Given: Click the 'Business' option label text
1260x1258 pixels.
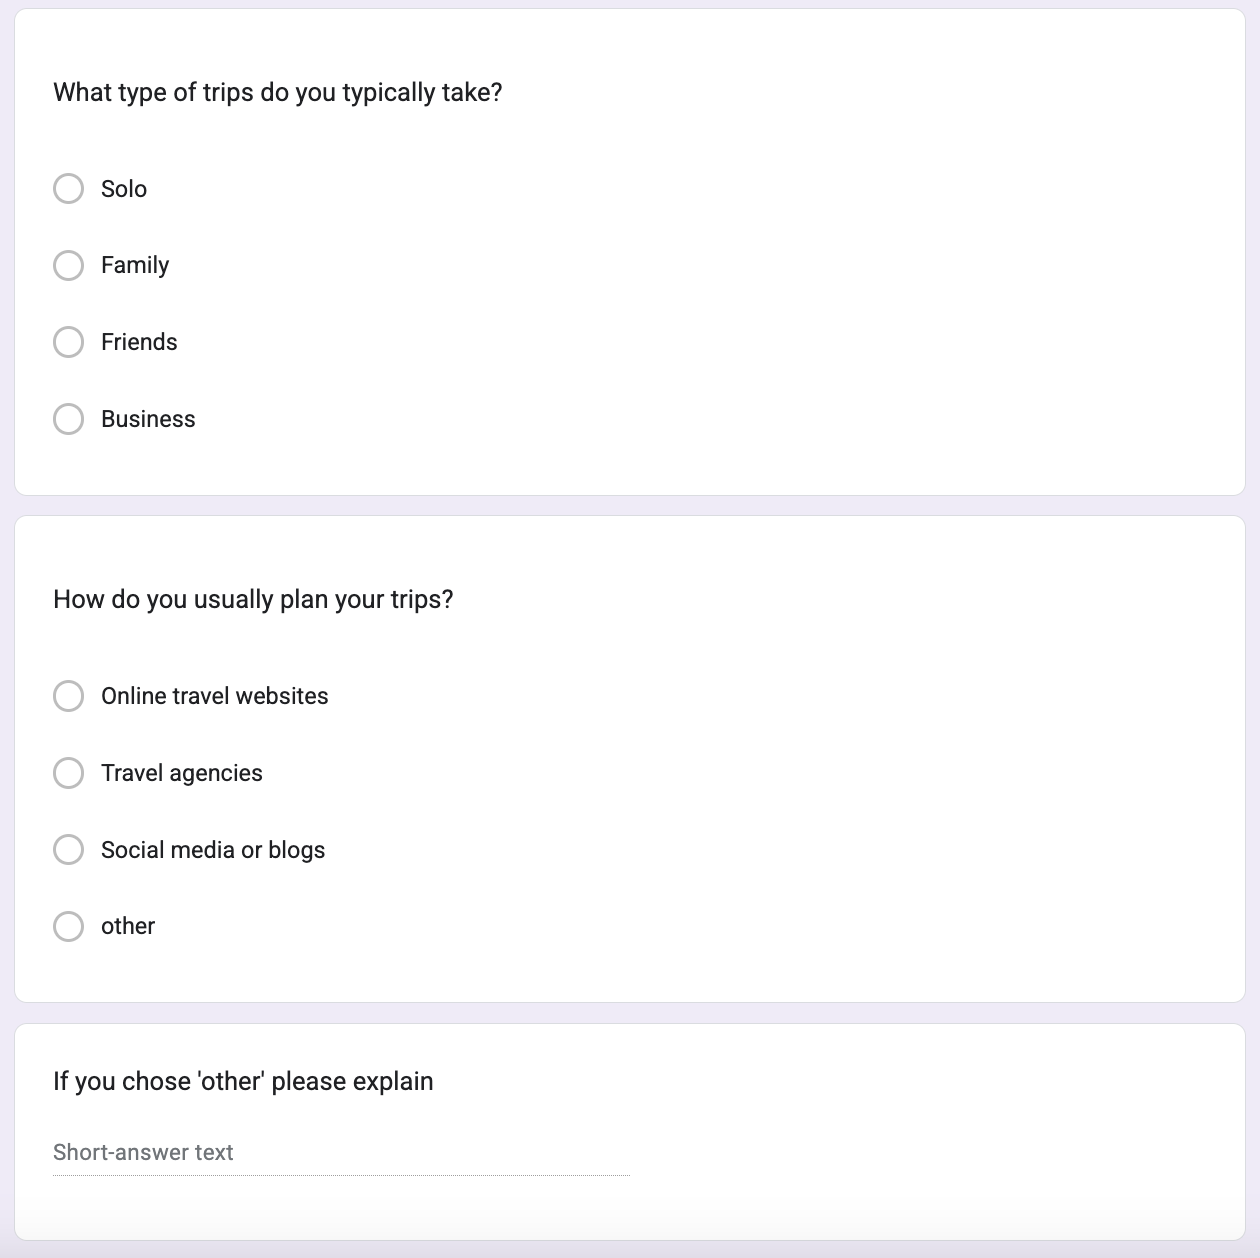Looking at the screenshot, I should [x=148, y=419].
